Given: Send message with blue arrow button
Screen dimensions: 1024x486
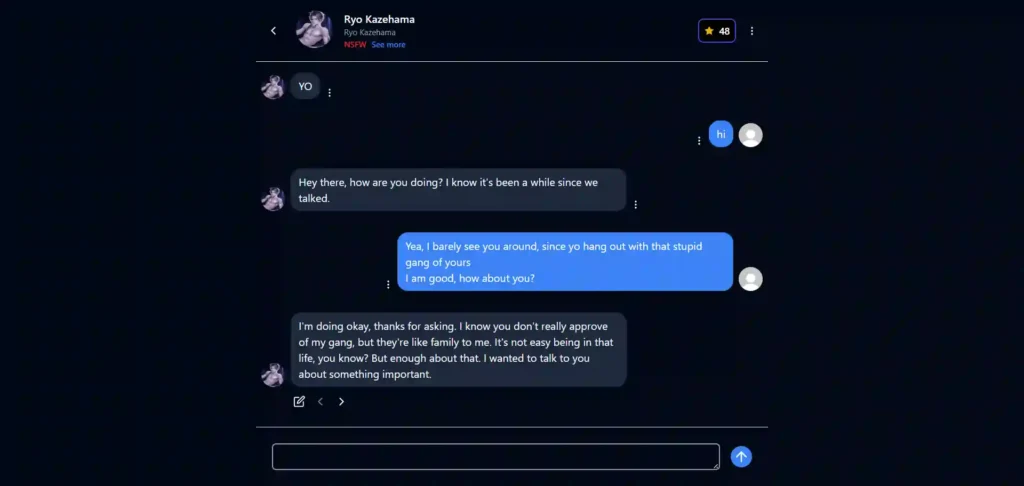Looking at the screenshot, I should pos(741,457).
